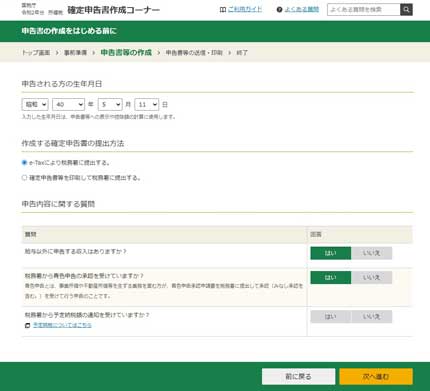Open the era dropdown showing 昭和
The height and width of the screenshot is (391, 430).
click(35, 104)
